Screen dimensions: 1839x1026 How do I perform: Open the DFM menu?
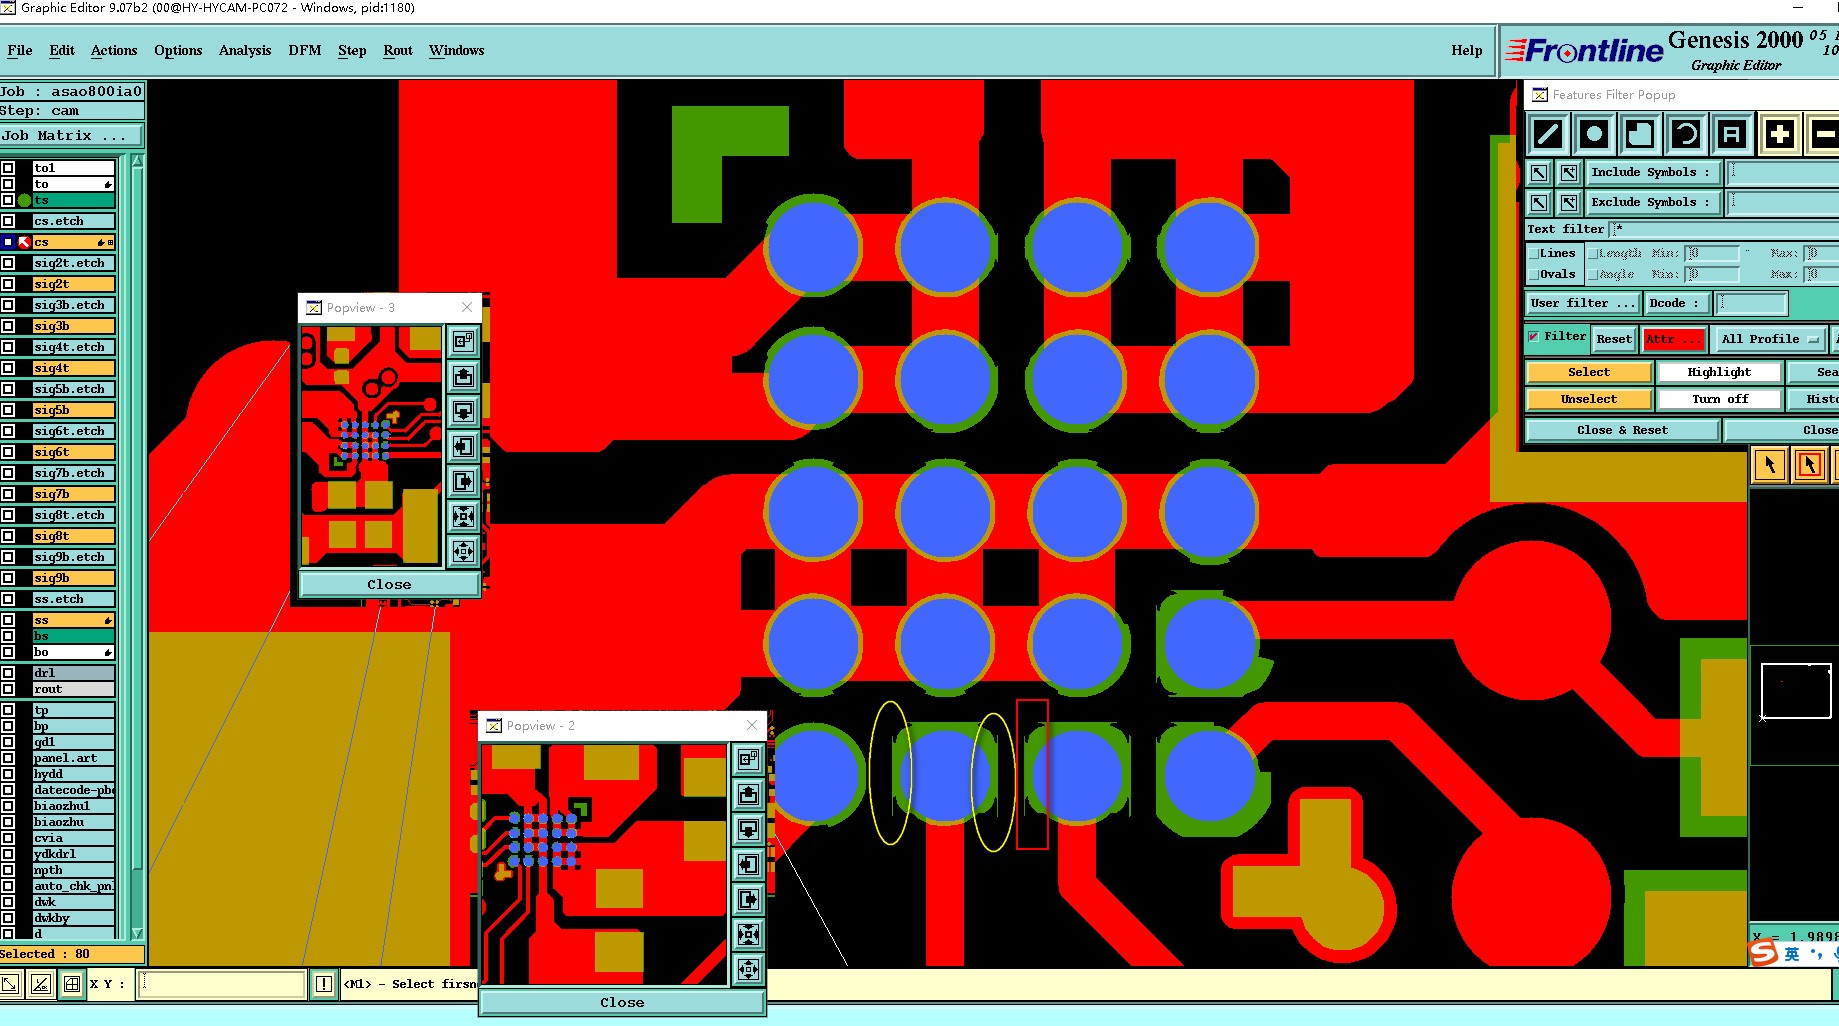[305, 50]
